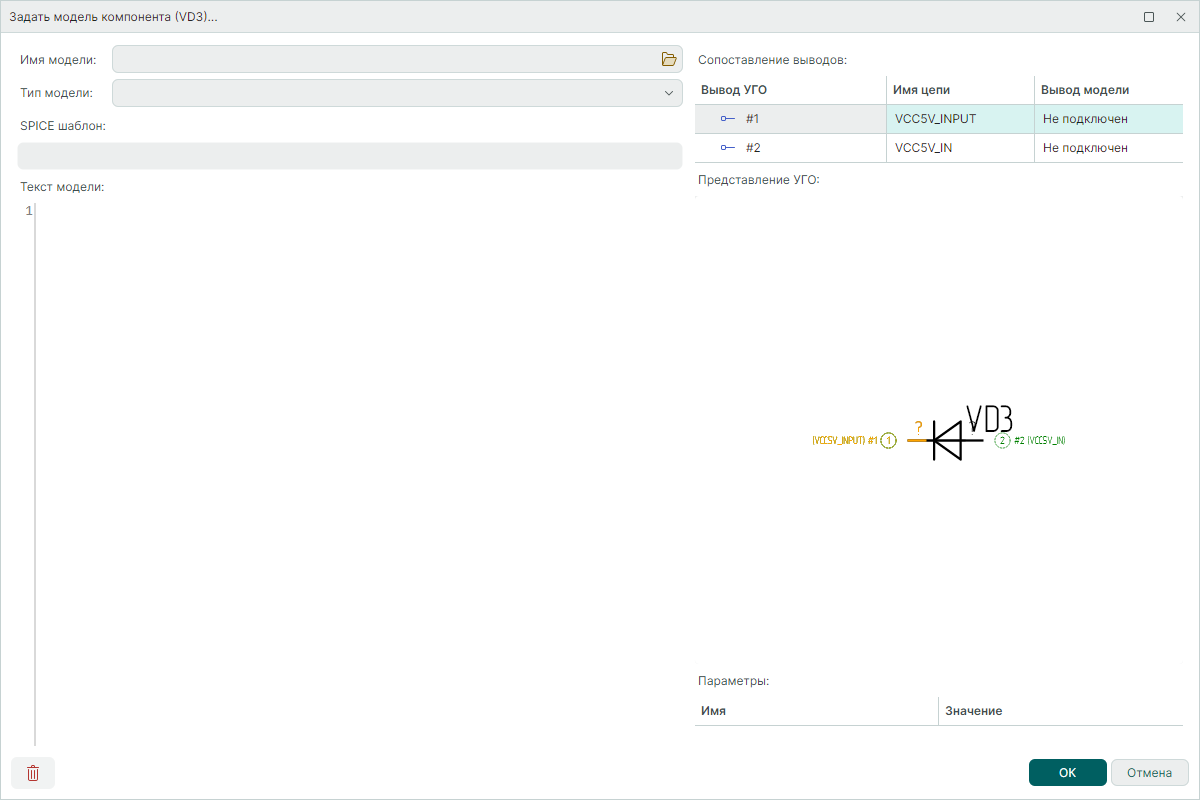Click pin 2 circle on diode symbol
The height and width of the screenshot is (800, 1200).
pos(1002,440)
